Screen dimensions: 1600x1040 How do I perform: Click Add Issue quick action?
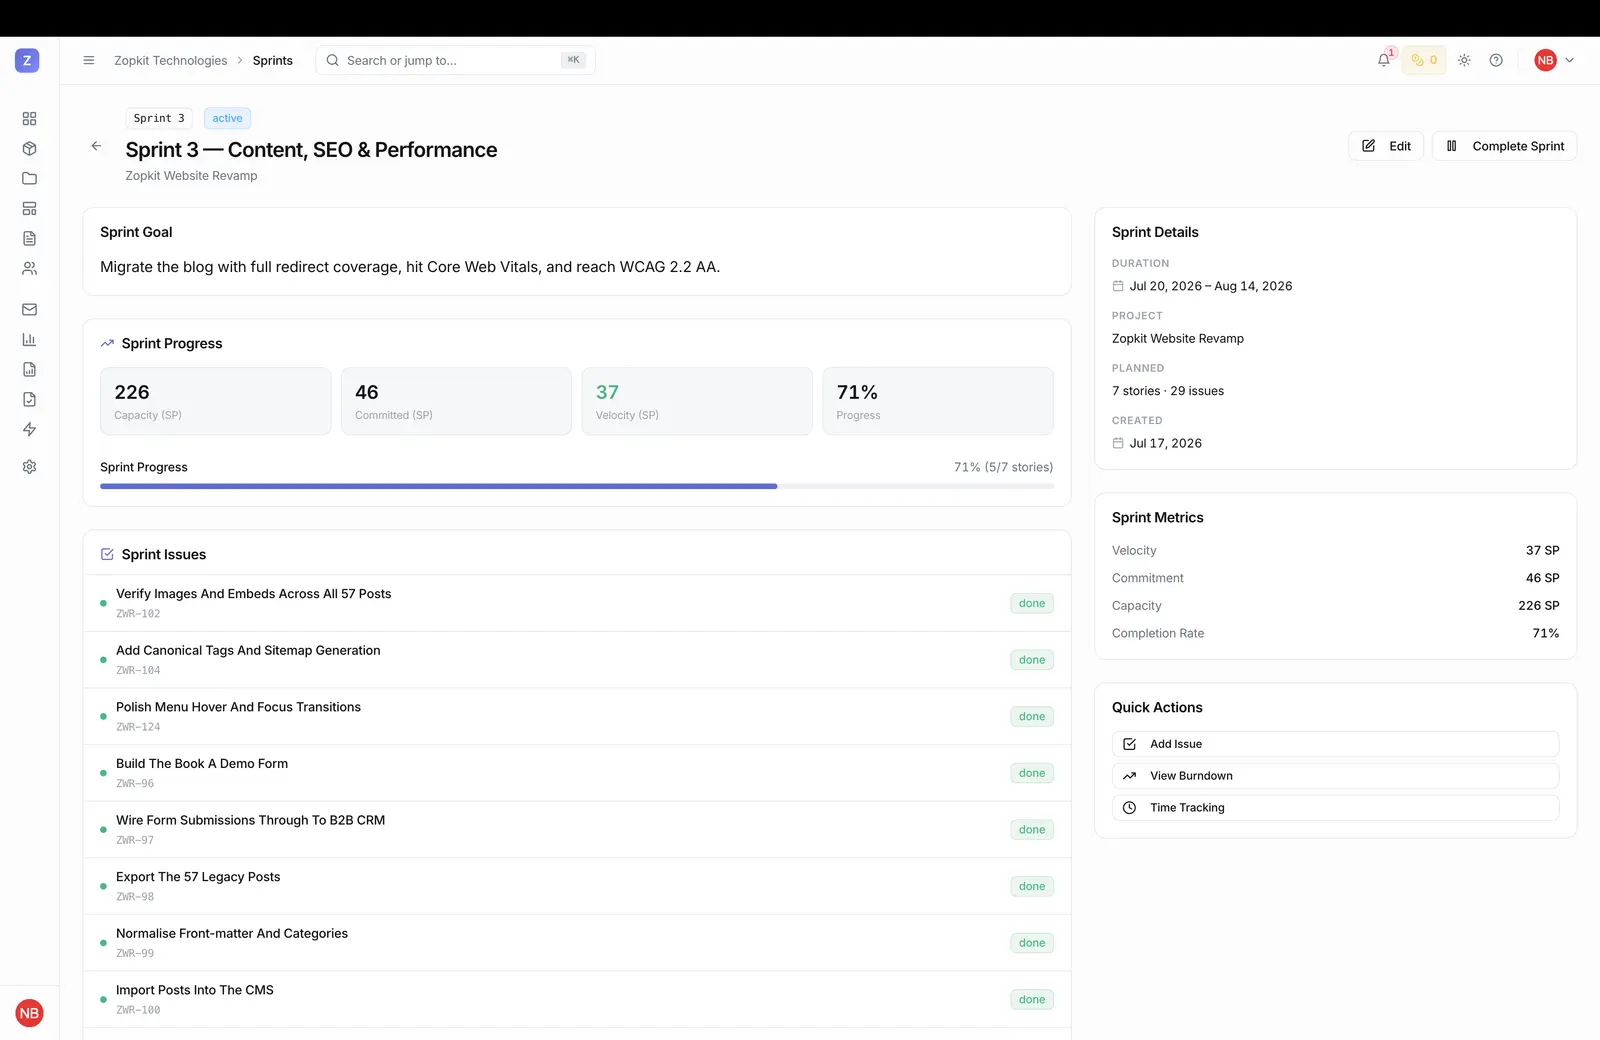coord(1336,744)
